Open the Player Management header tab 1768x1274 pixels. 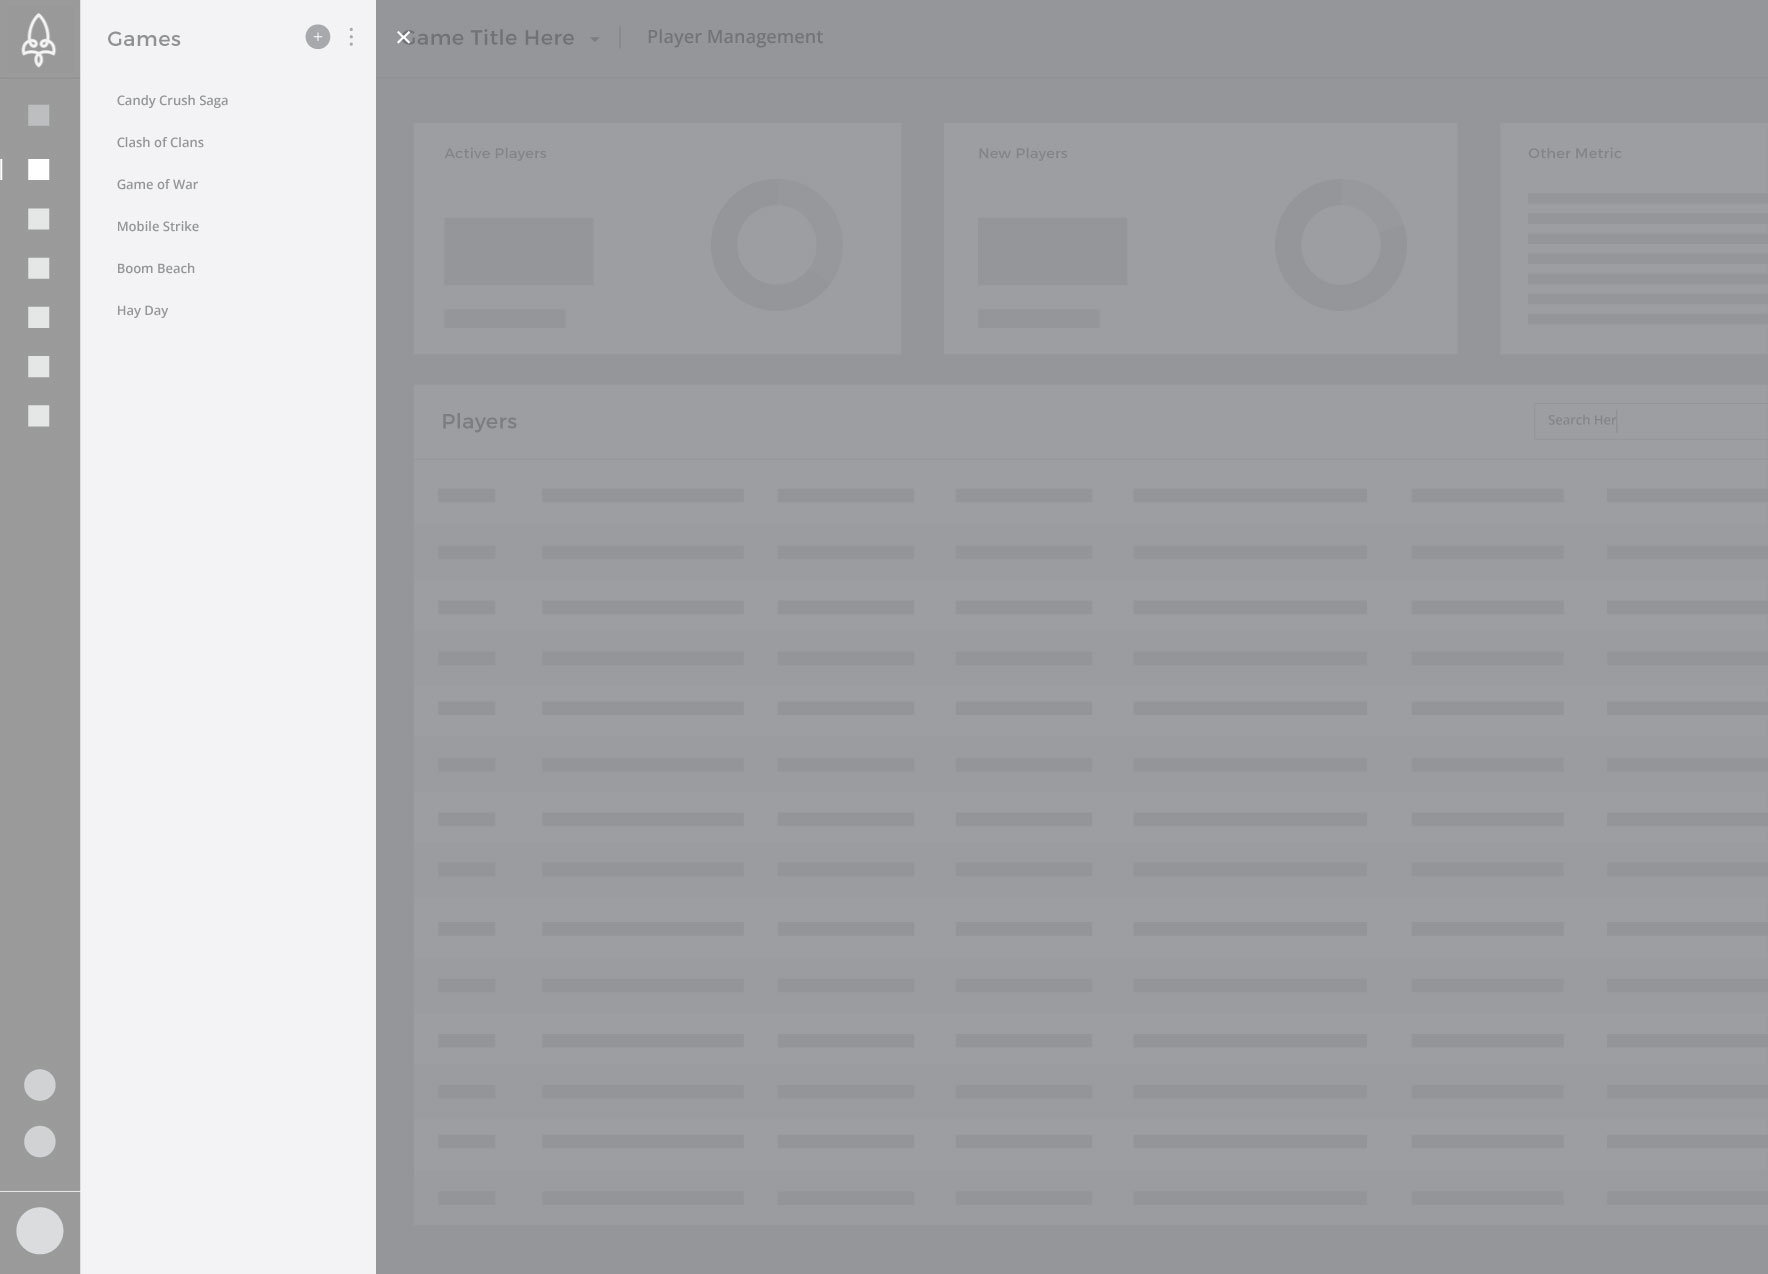(x=734, y=37)
